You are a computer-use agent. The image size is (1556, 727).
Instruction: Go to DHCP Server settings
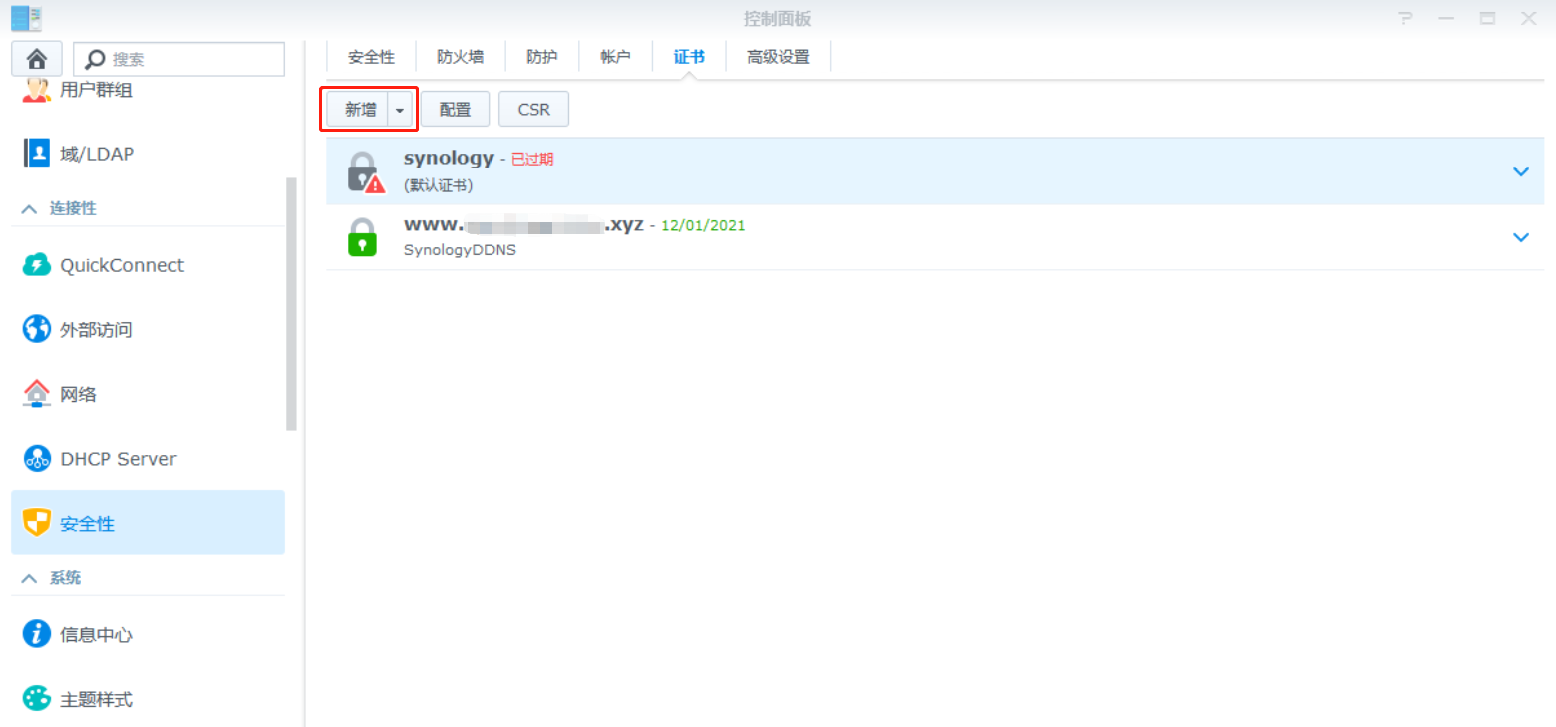point(148,459)
